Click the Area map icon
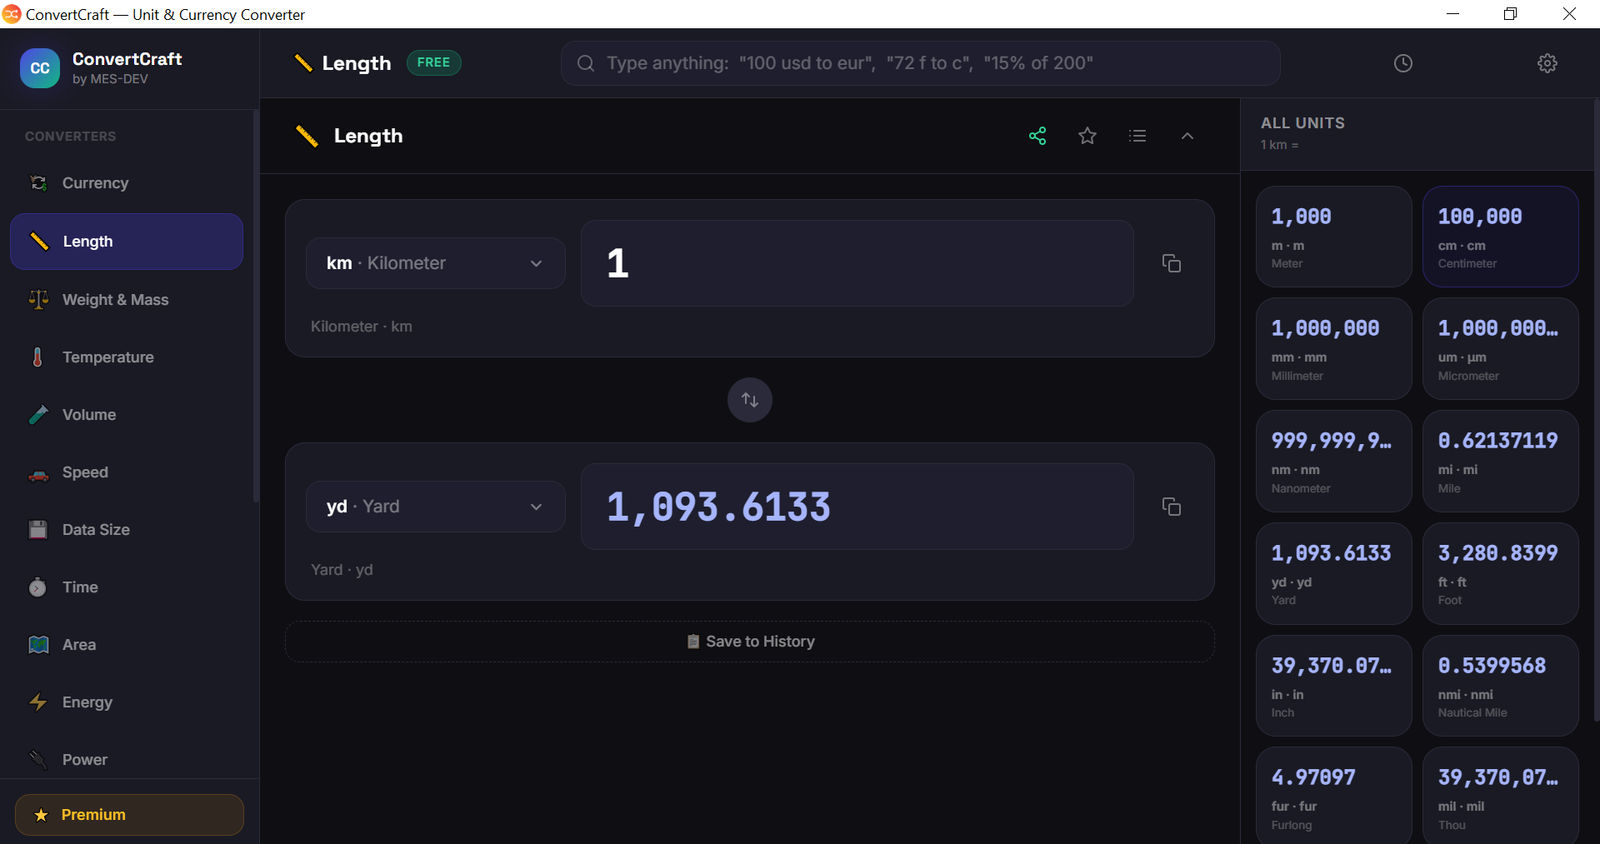Image resolution: width=1600 pixels, height=844 pixels. (x=39, y=645)
